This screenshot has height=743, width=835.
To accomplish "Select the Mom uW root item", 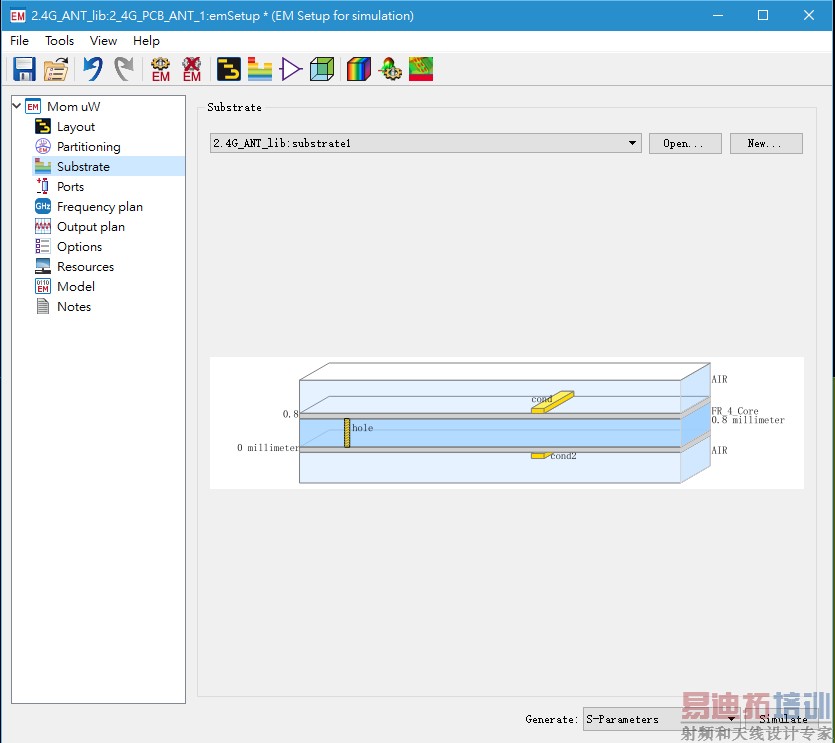I will (x=73, y=107).
